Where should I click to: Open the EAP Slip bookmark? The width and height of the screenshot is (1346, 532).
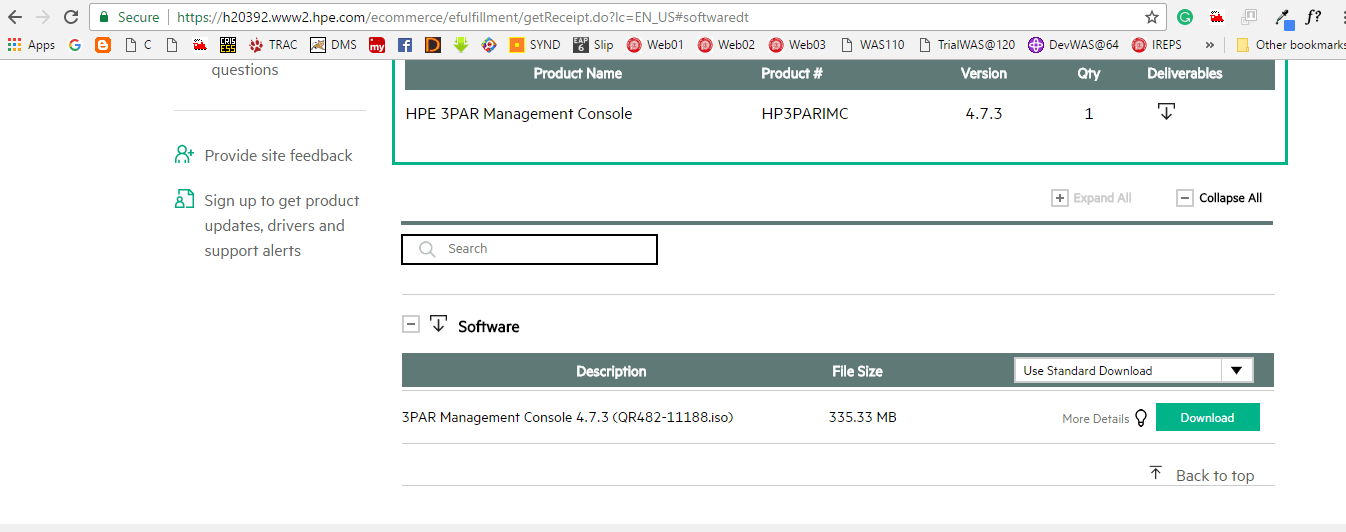(x=593, y=45)
